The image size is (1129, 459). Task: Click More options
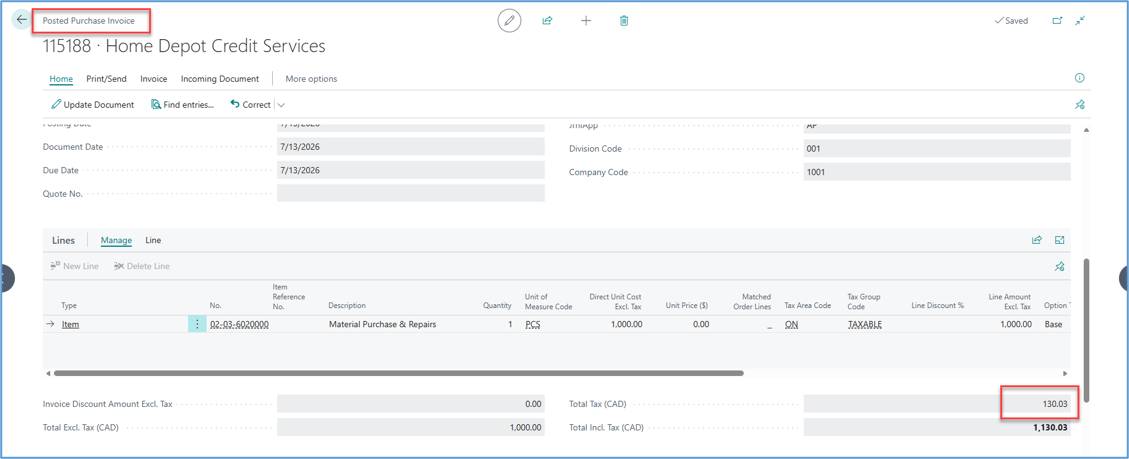tap(311, 79)
